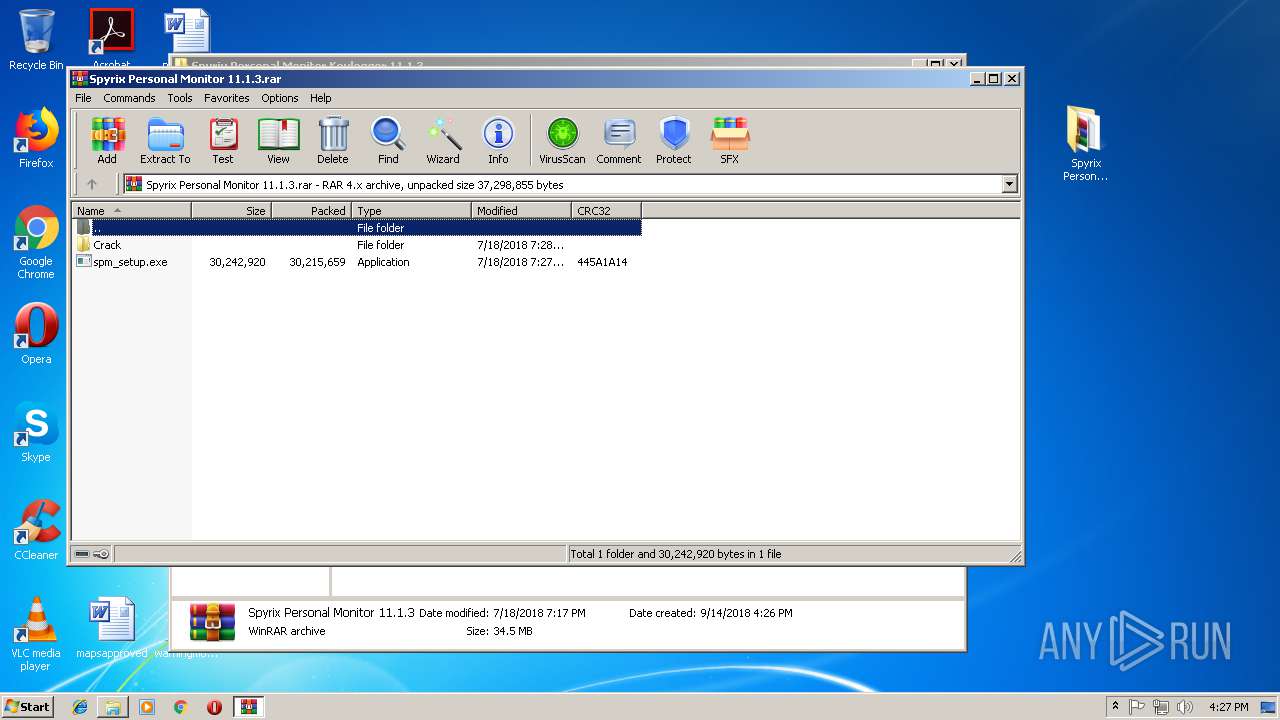Sort by Packed column header
Viewport: 1280px width, 720px height.
311,211
